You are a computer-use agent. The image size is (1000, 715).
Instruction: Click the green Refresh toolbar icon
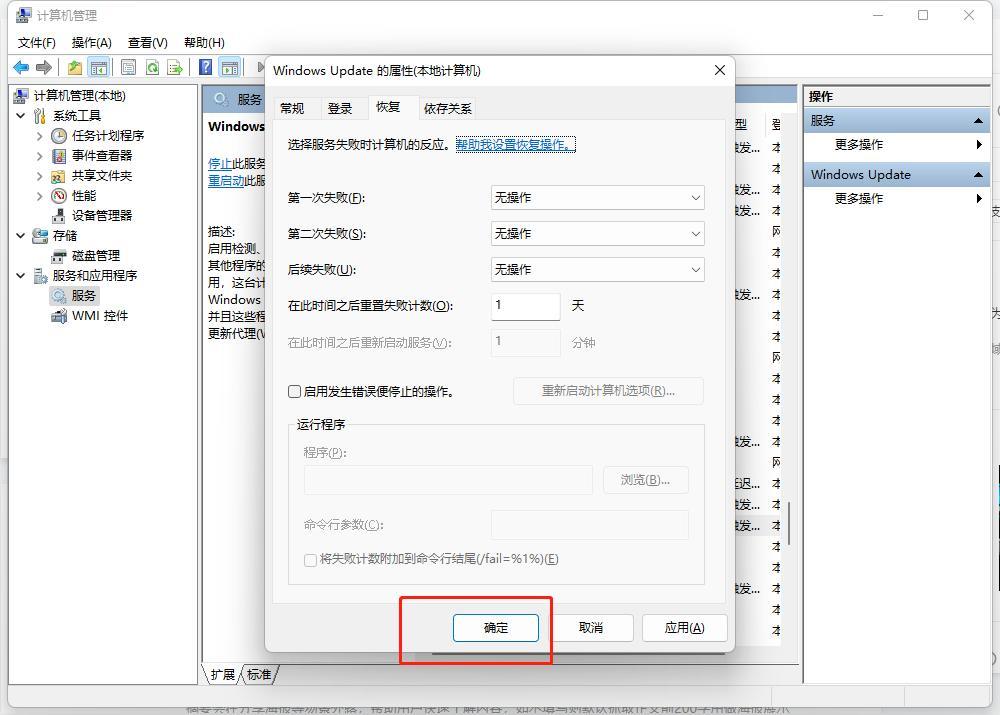coord(152,67)
